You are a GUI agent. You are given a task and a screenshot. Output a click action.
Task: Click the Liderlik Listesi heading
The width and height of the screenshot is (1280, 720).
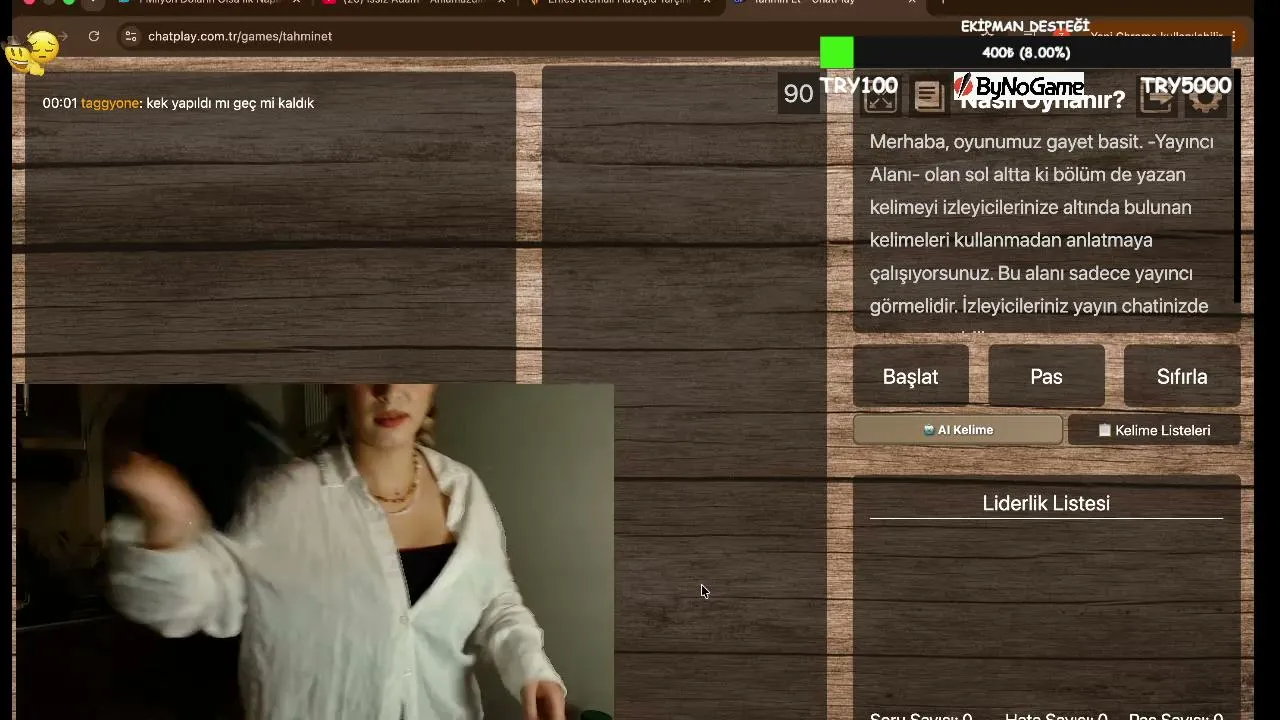[x=1046, y=503]
